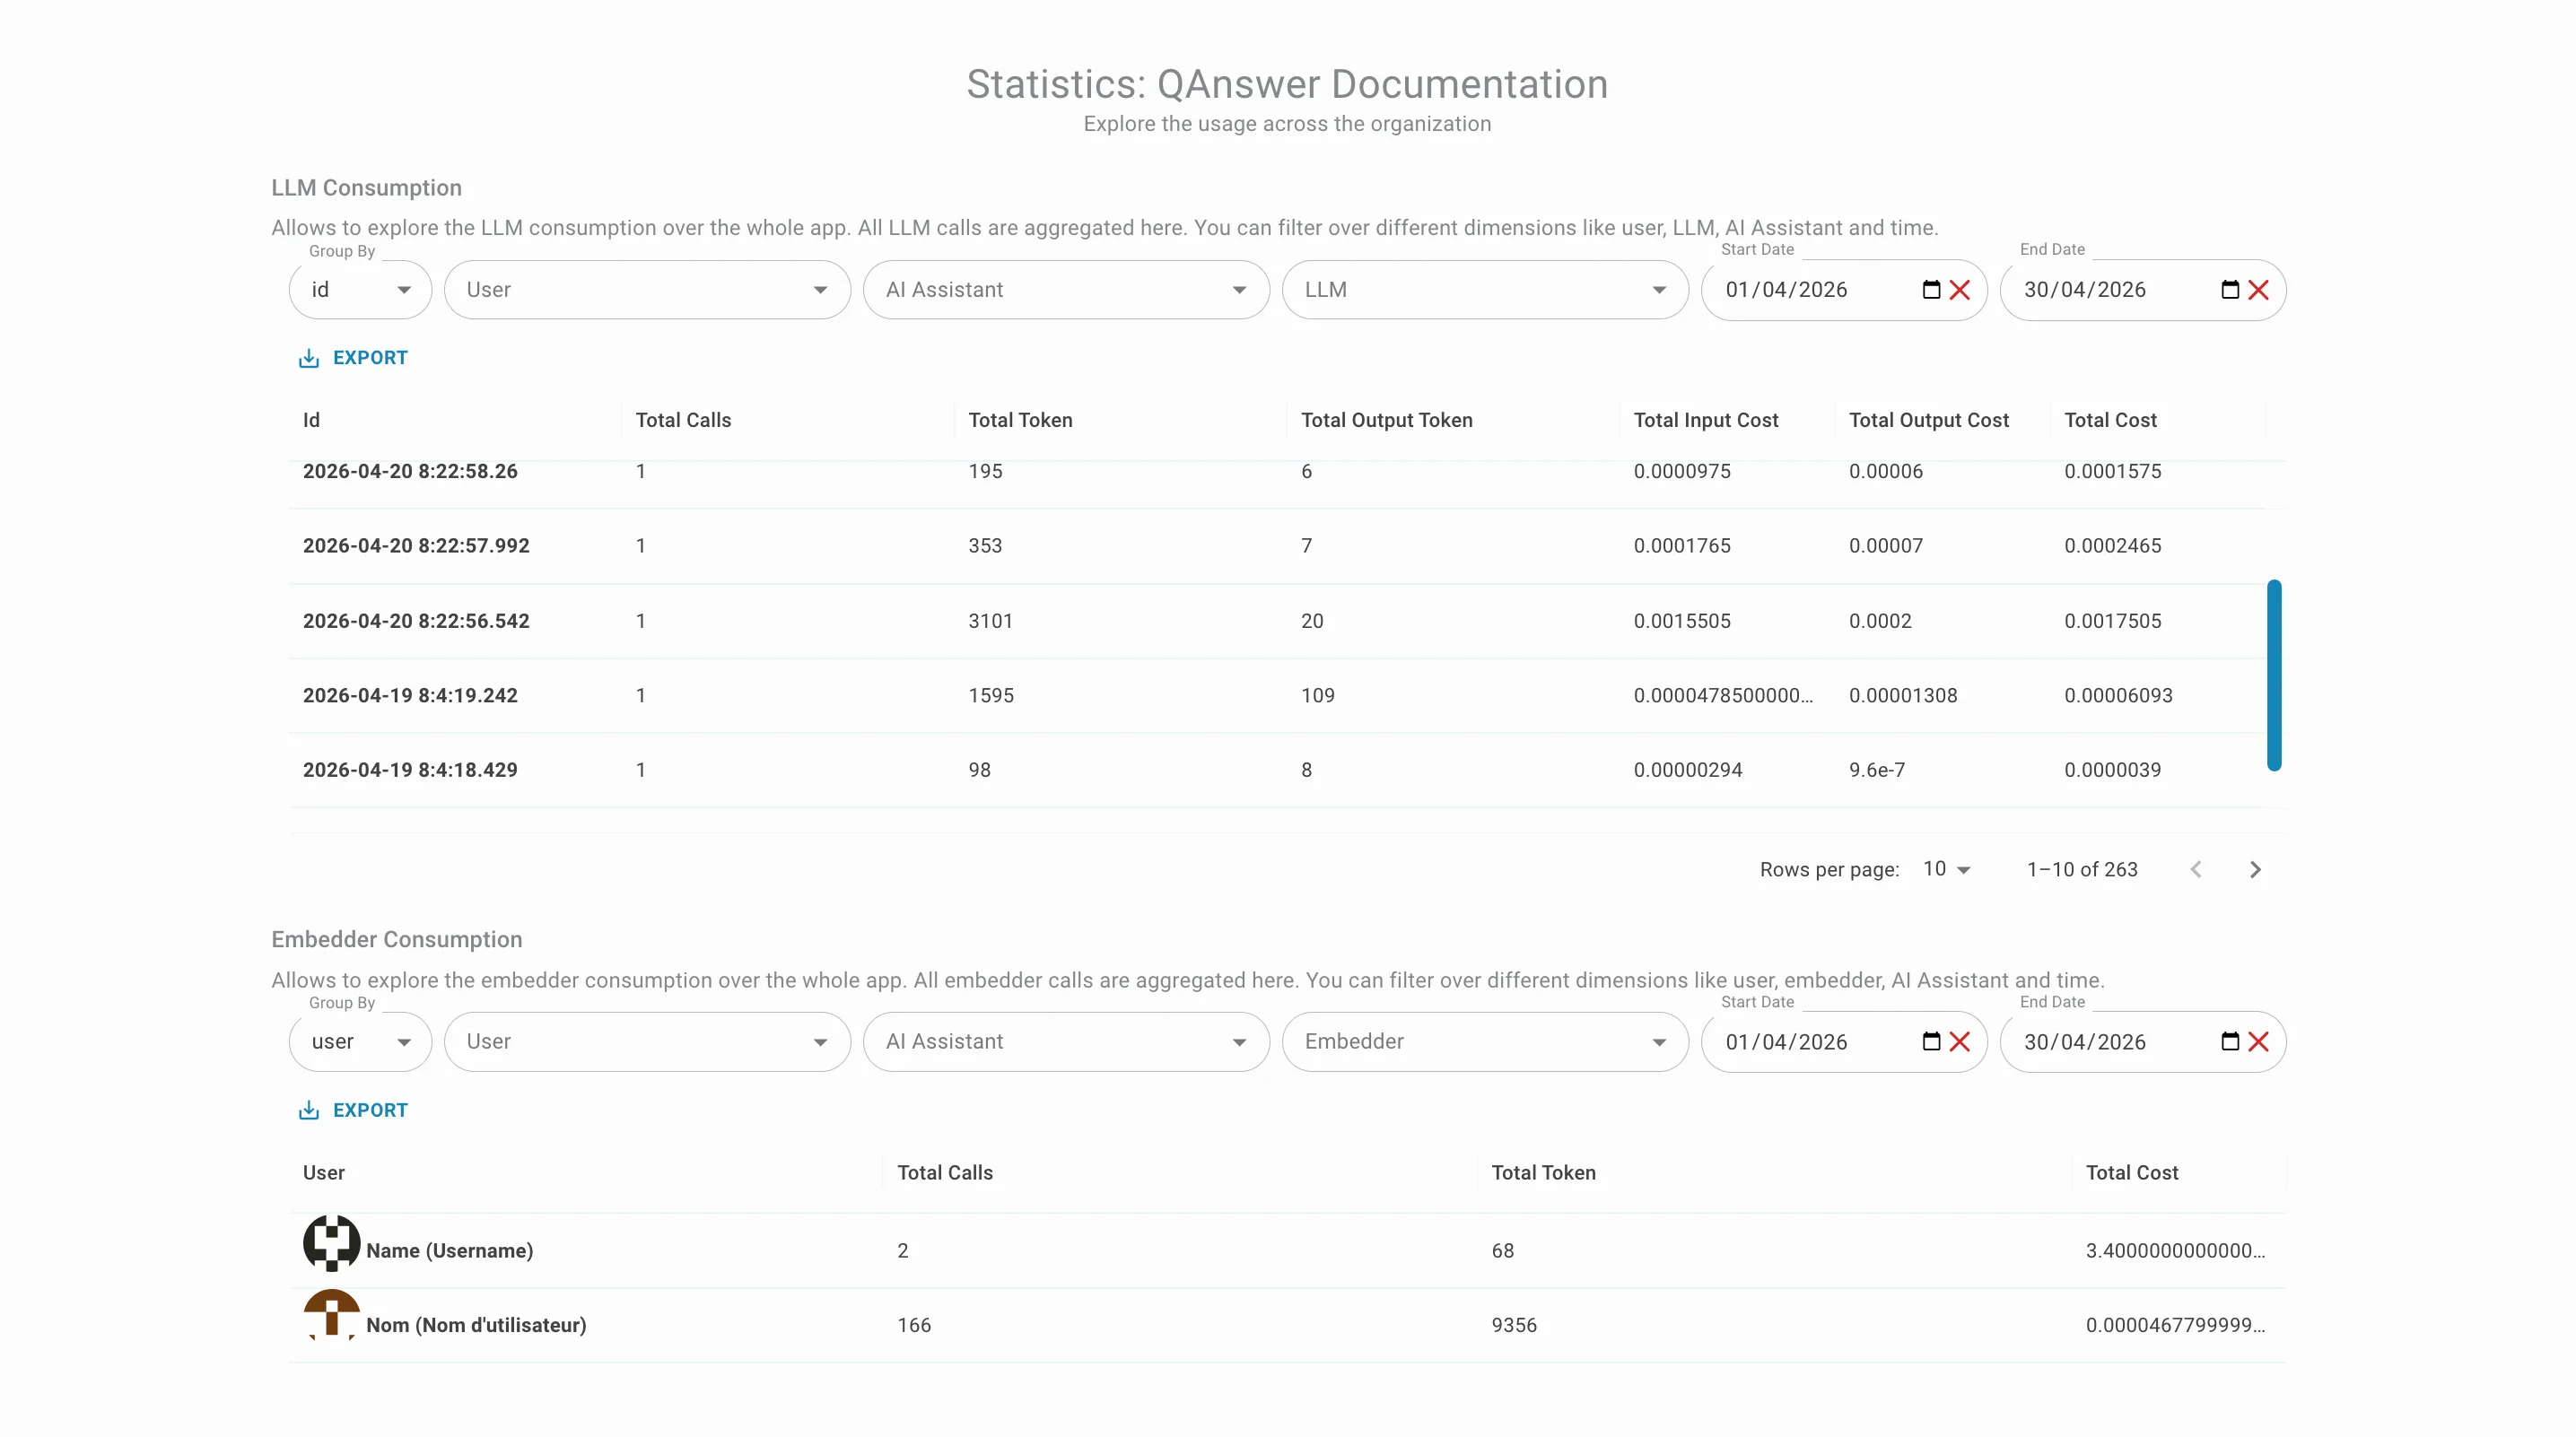Click truncated input cost 0.0000478500000…
Image resolution: width=2576 pixels, height=1437 pixels.
coord(1723,696)
